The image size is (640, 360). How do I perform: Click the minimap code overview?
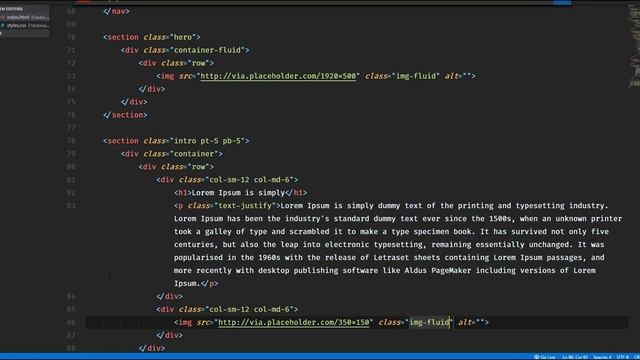(634, 47)
